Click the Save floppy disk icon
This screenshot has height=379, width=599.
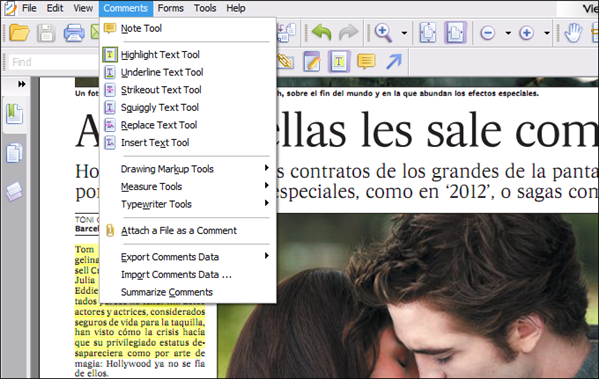click(x=46, y=33)
